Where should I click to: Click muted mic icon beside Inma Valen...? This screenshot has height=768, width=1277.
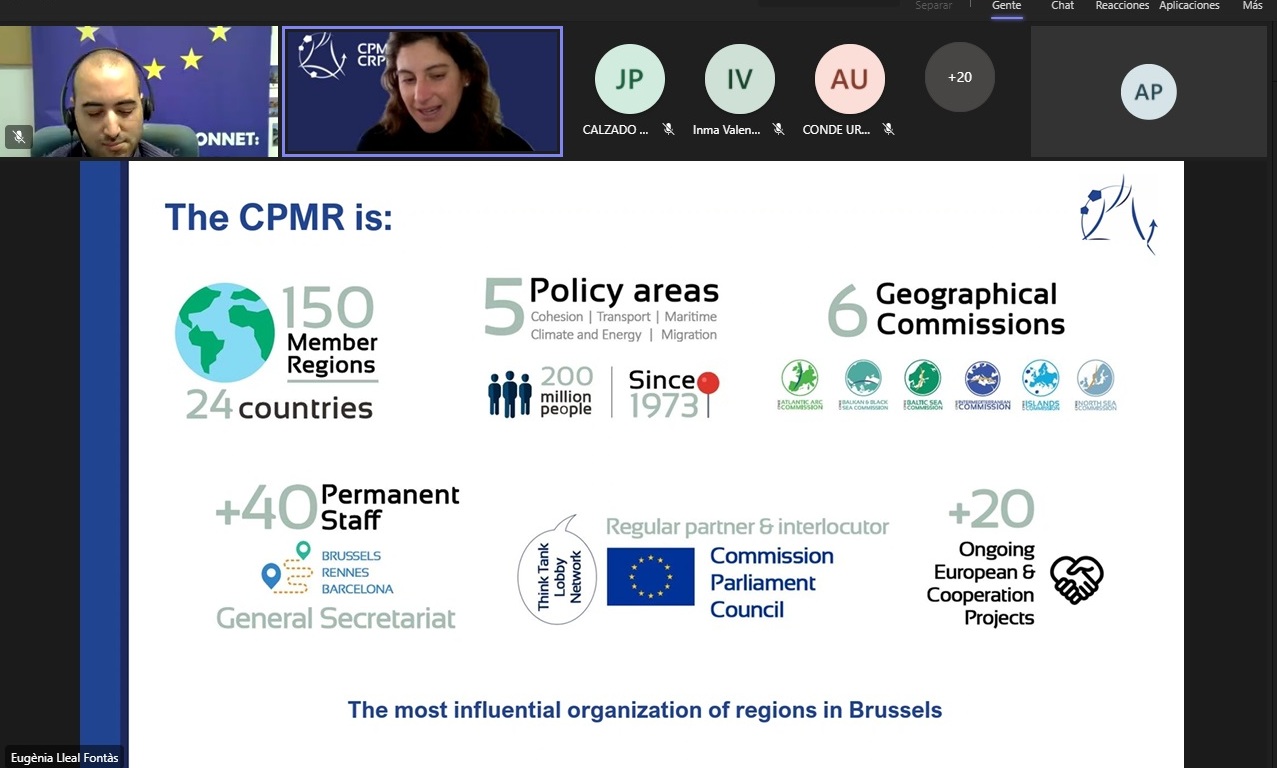tap(779, 130)
